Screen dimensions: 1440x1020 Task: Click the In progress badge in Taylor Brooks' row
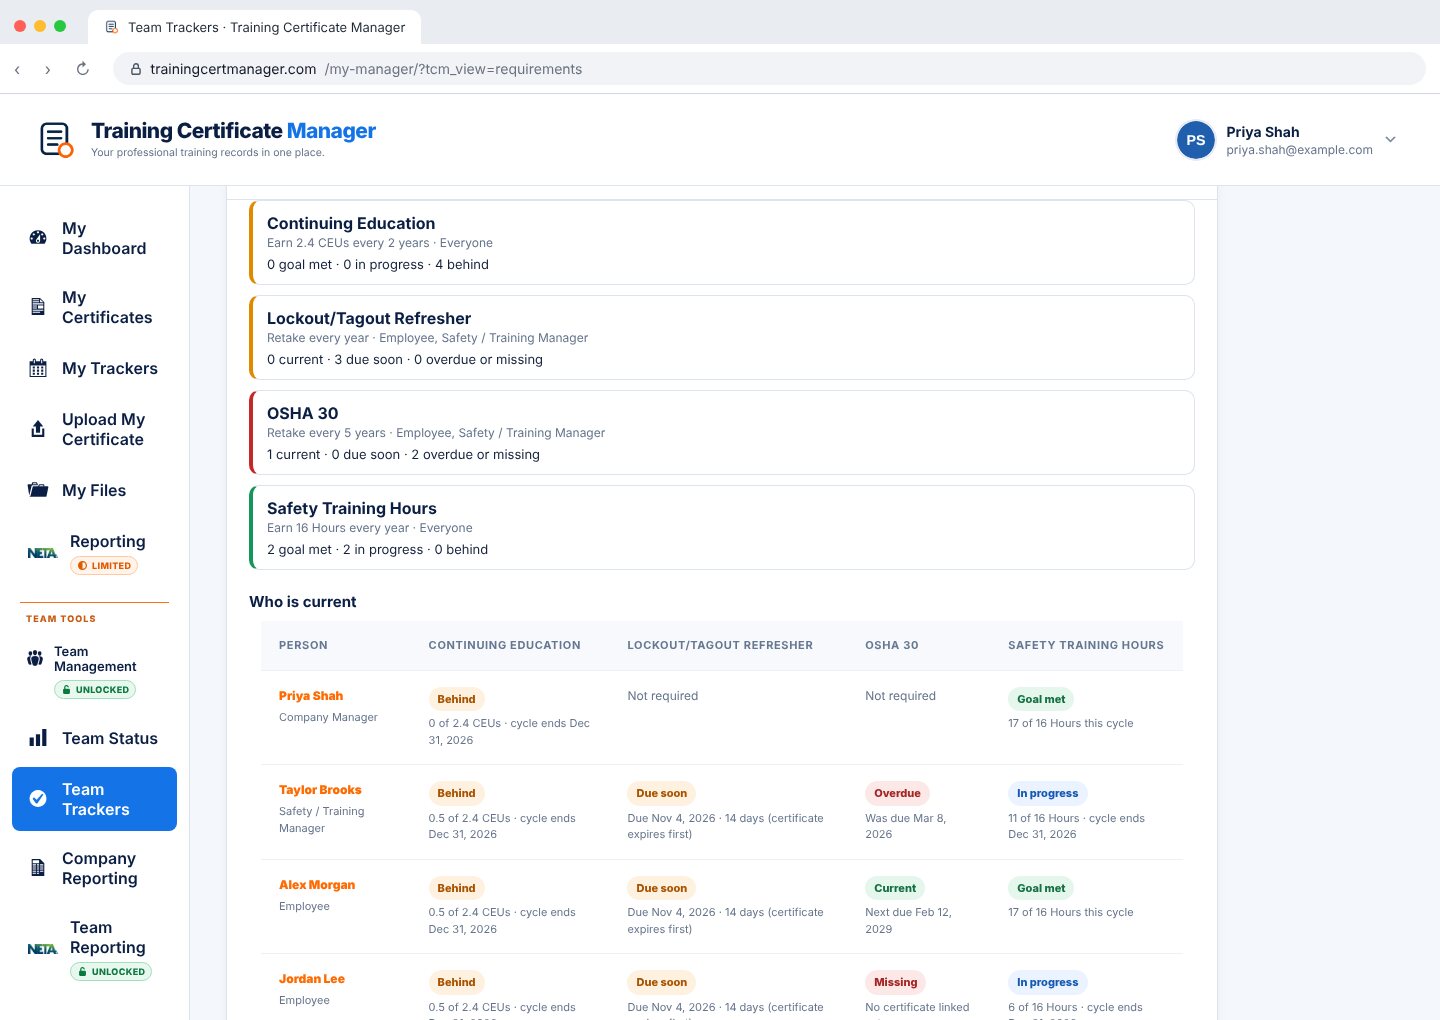pyautogui.click(x=1047, y=793)
